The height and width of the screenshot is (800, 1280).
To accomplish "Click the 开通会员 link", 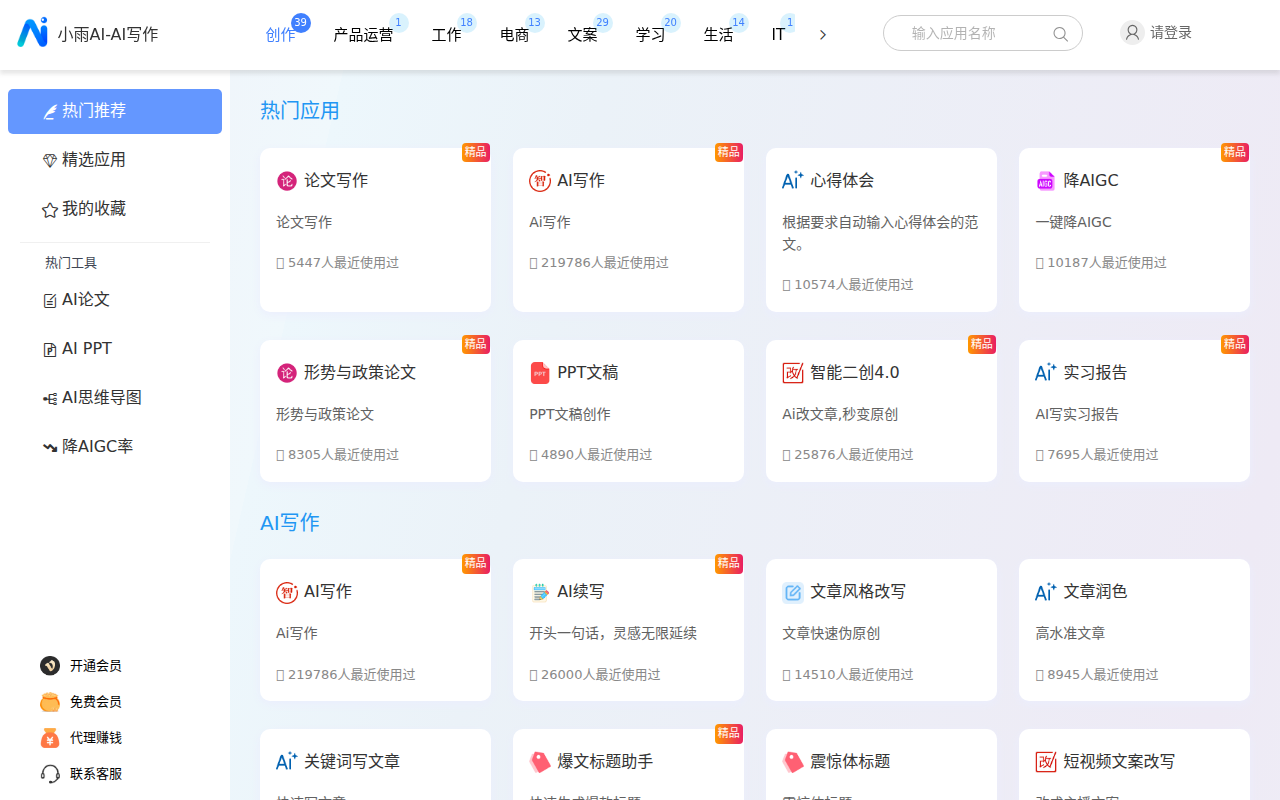I will [96, 666].
